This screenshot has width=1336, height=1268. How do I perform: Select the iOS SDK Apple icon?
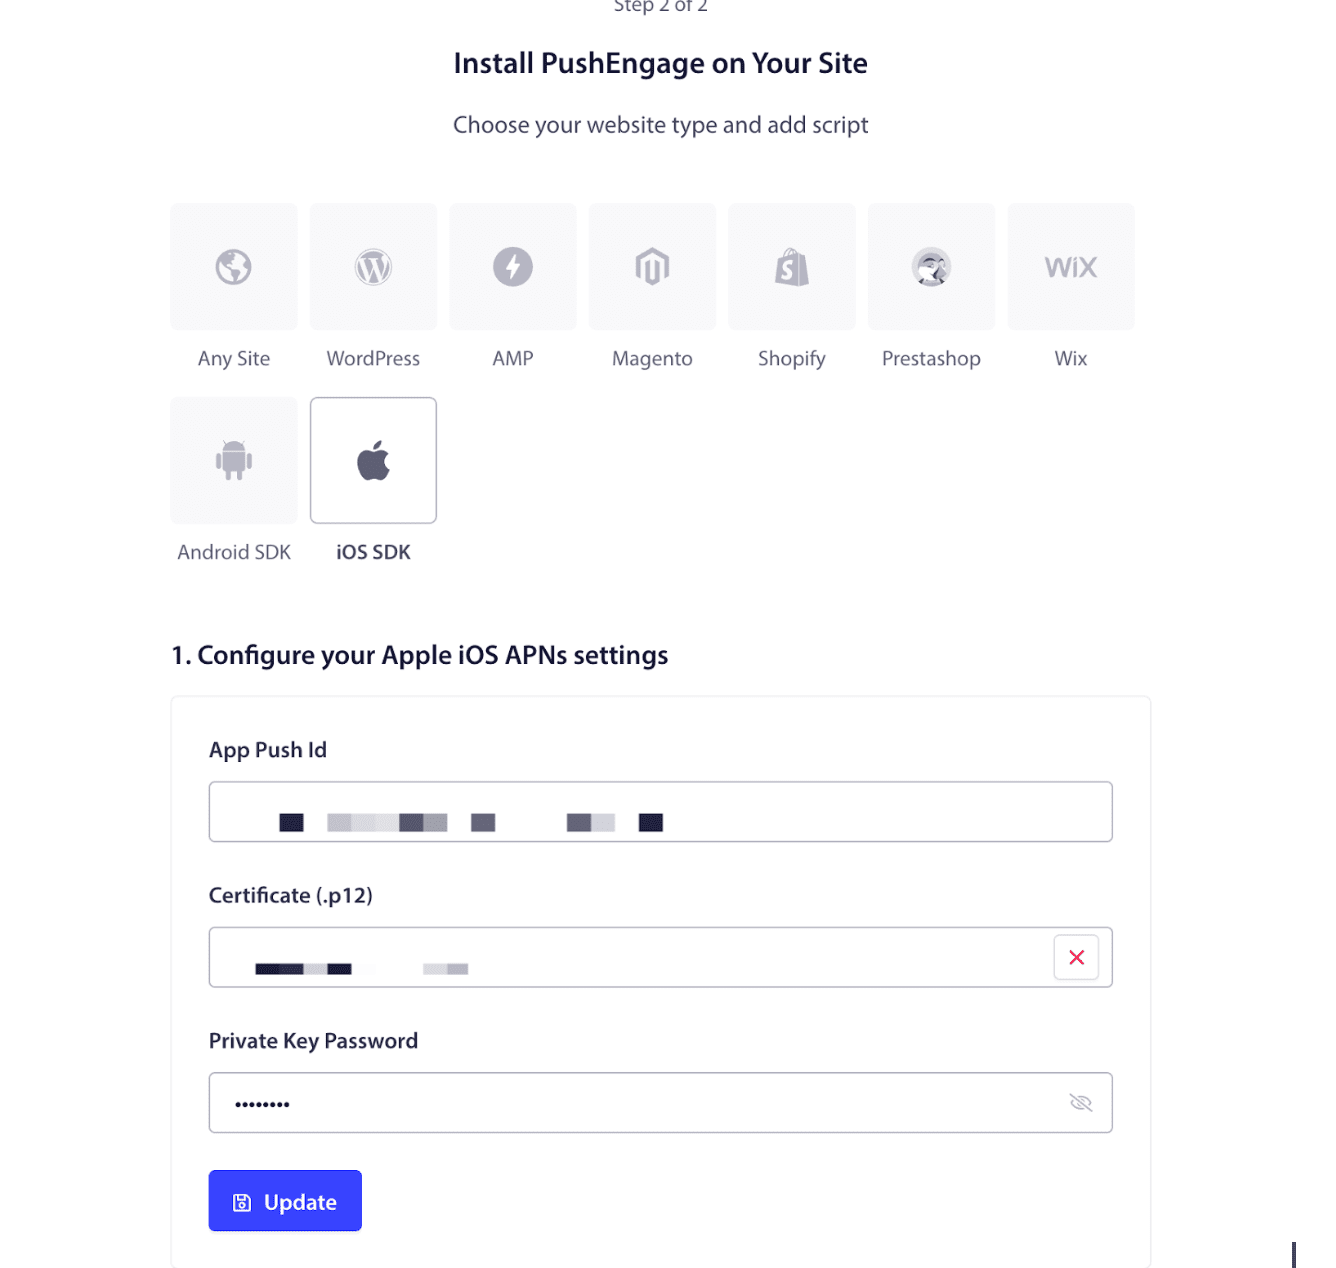pyautogui.click(x=373, y=460)
